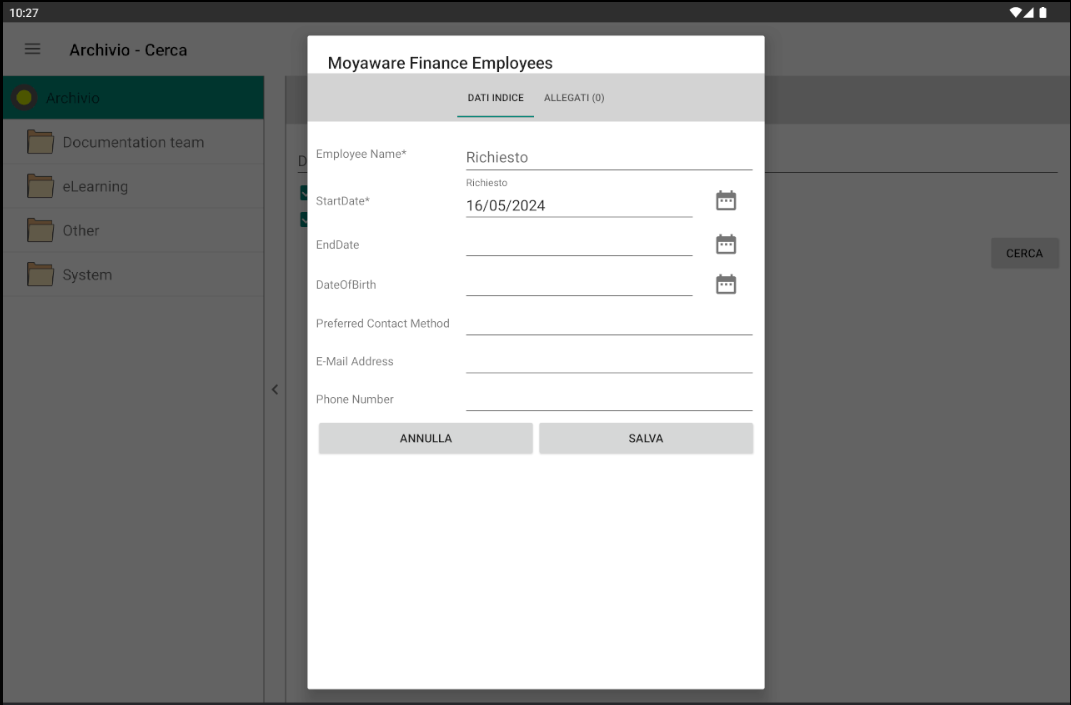The width and height of the screenshot is (1071, 705).
Task: Click the Documentation team folder icon
Action: click(40, 142)
